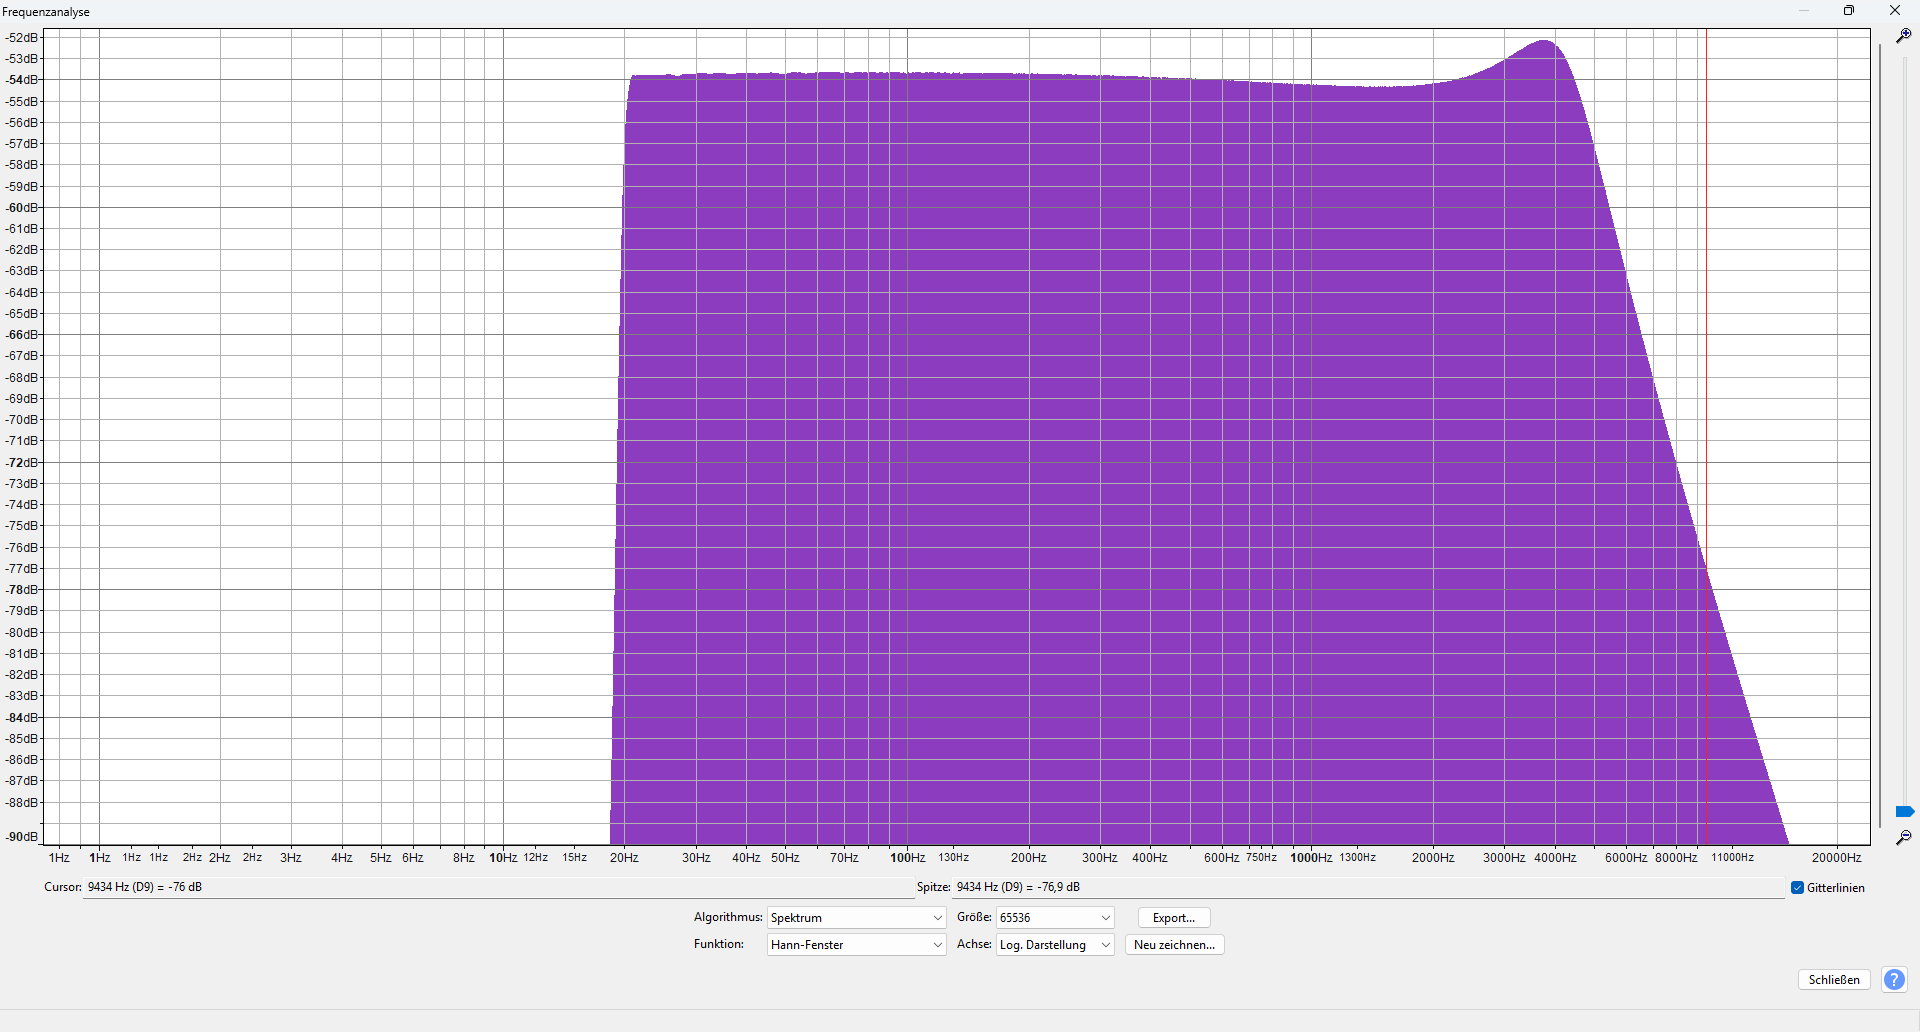Image resolution: width=1920 pixels, height=1032 pixels.
Task: Click the 'Frequenzanalyse' window title
Action: coord(46,12)
